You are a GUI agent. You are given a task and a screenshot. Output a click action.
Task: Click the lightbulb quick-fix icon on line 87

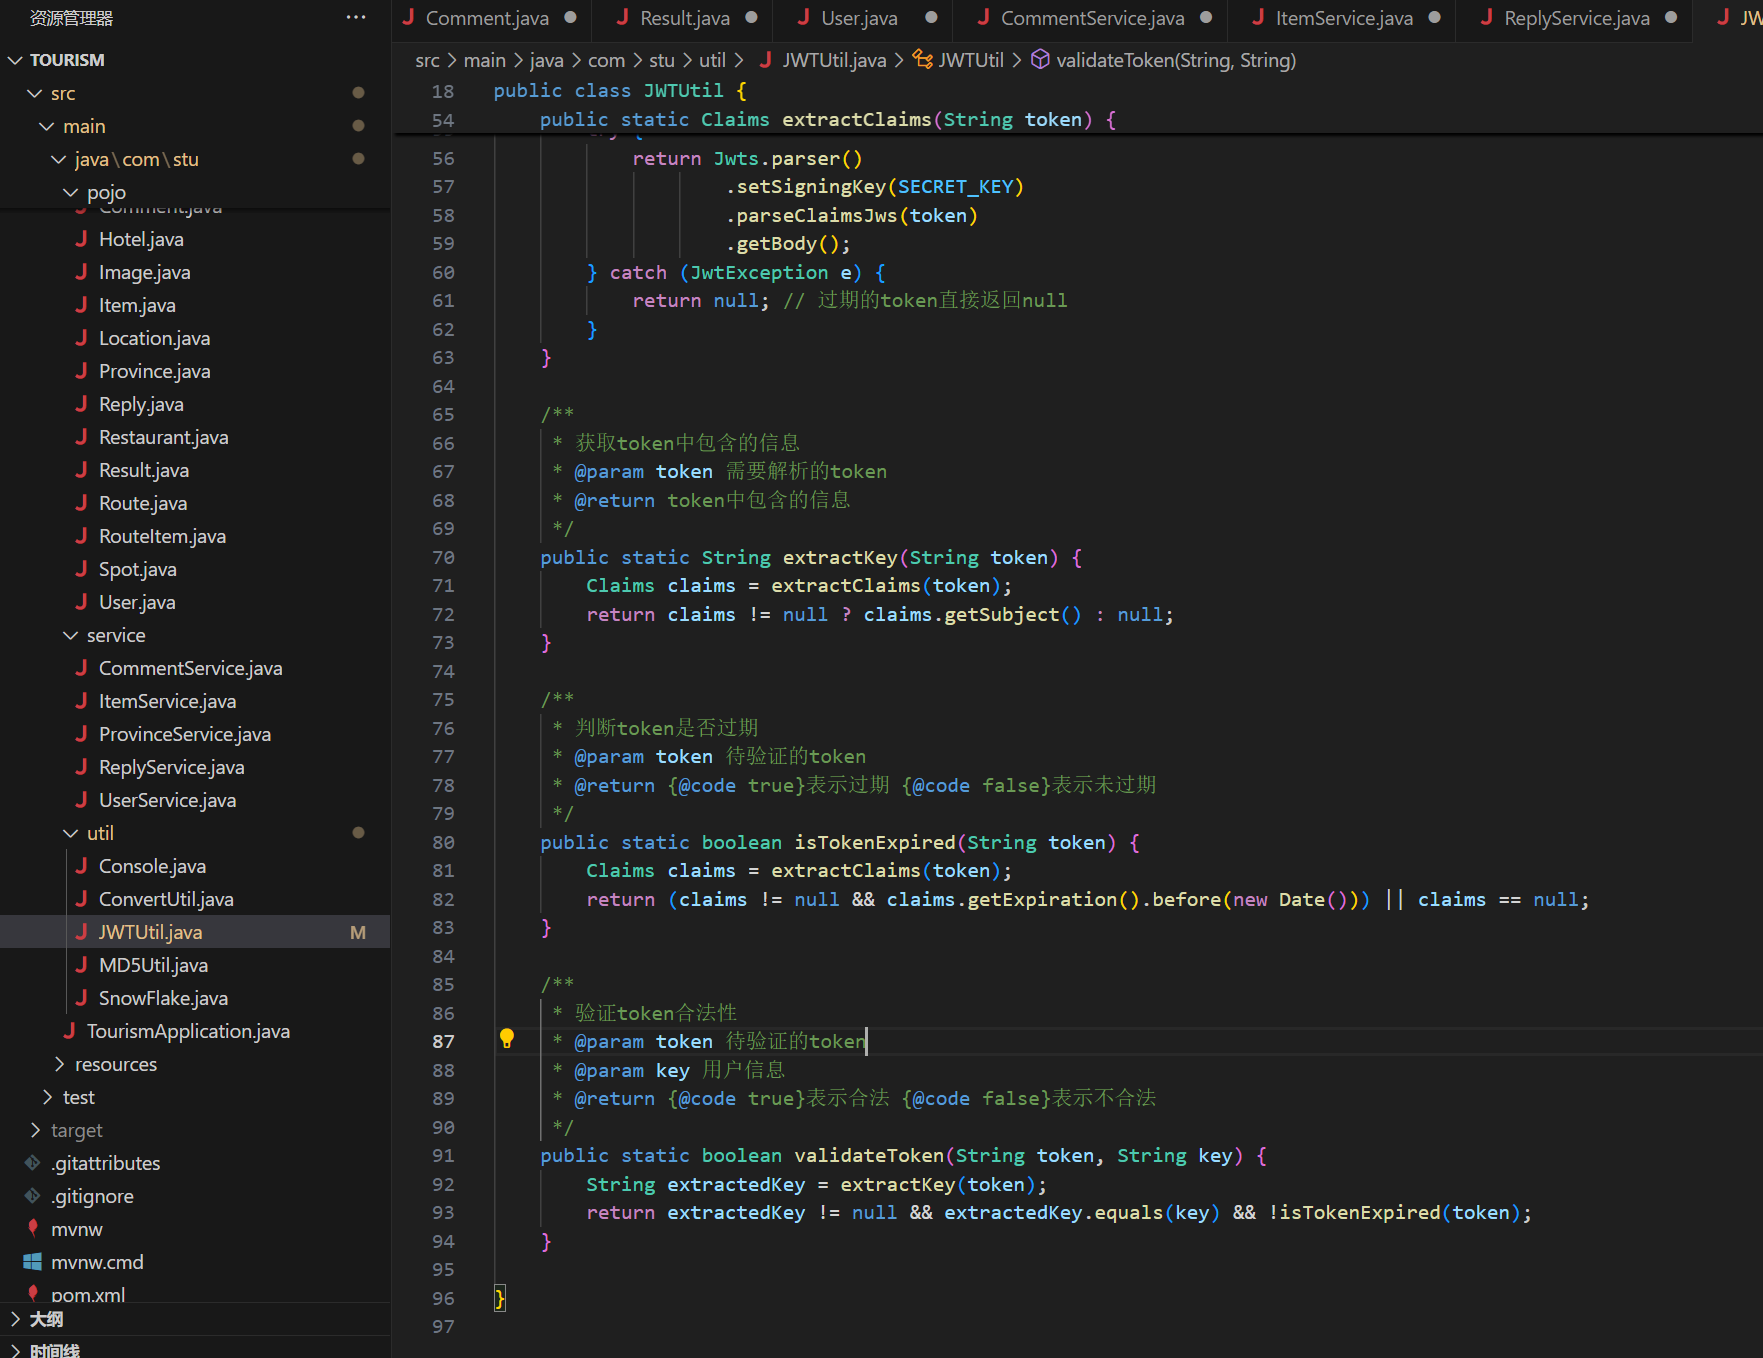(507, 1039)
